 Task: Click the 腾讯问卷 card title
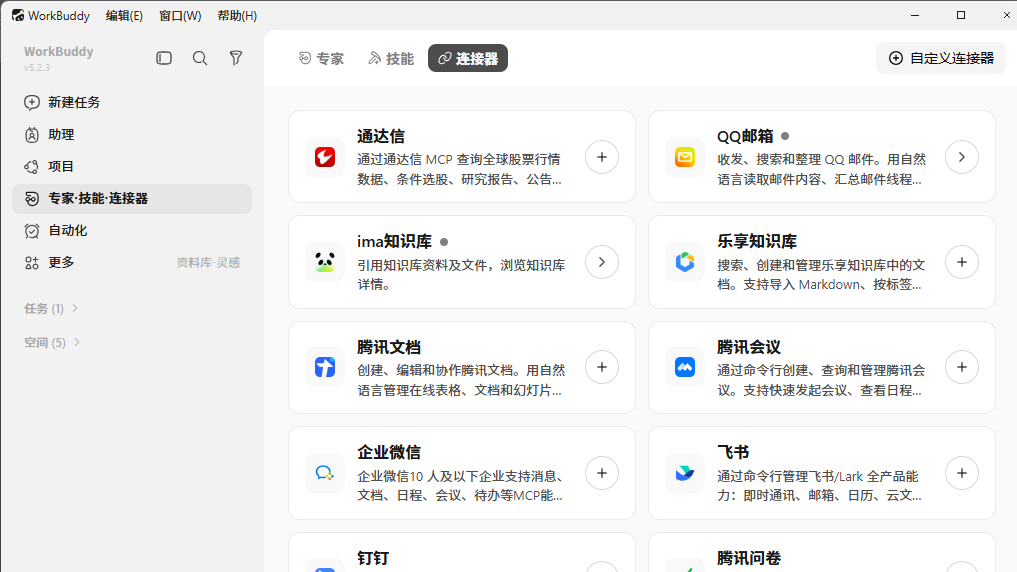tap(748, 558)
